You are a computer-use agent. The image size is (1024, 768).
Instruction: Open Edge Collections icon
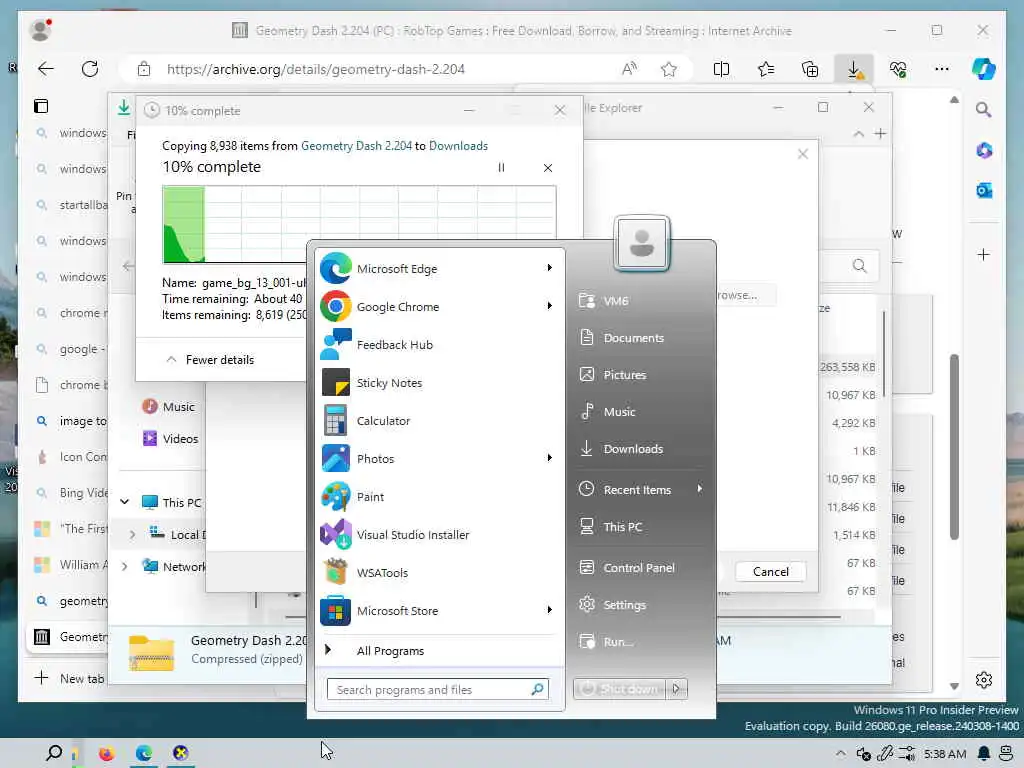coord(810,69)
